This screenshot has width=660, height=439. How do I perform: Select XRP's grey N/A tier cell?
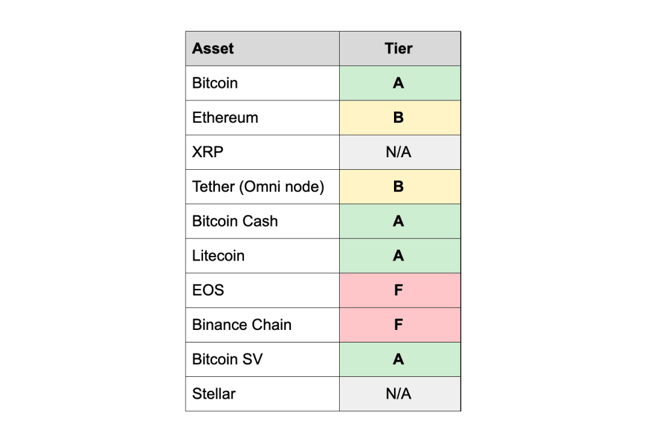[x=400, y=152]
